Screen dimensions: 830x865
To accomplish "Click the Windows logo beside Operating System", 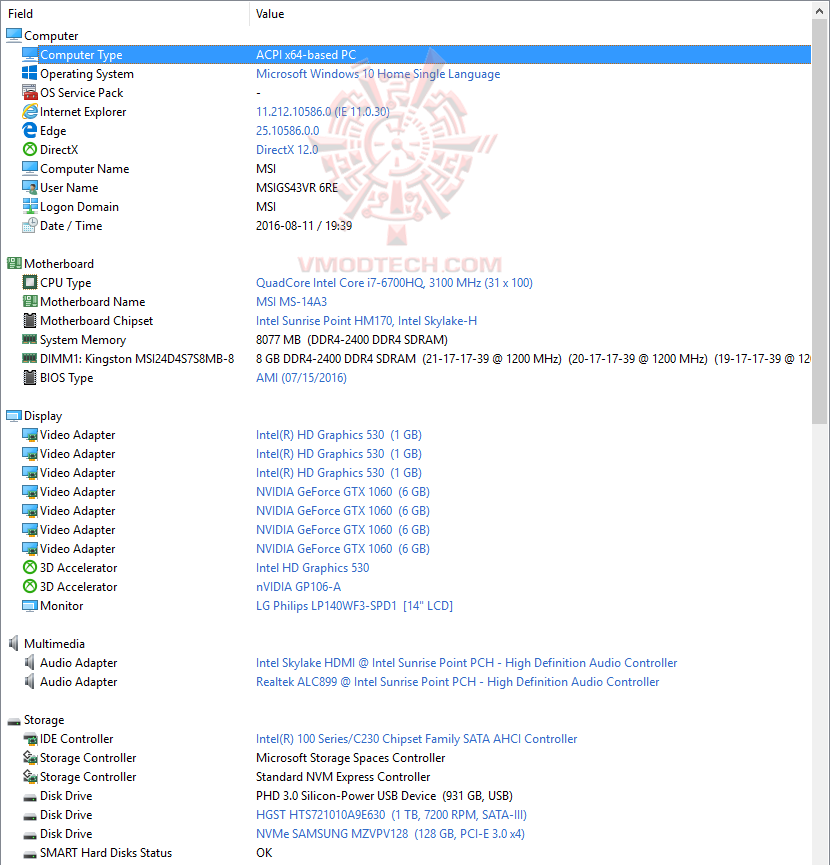I will [30, 73].
